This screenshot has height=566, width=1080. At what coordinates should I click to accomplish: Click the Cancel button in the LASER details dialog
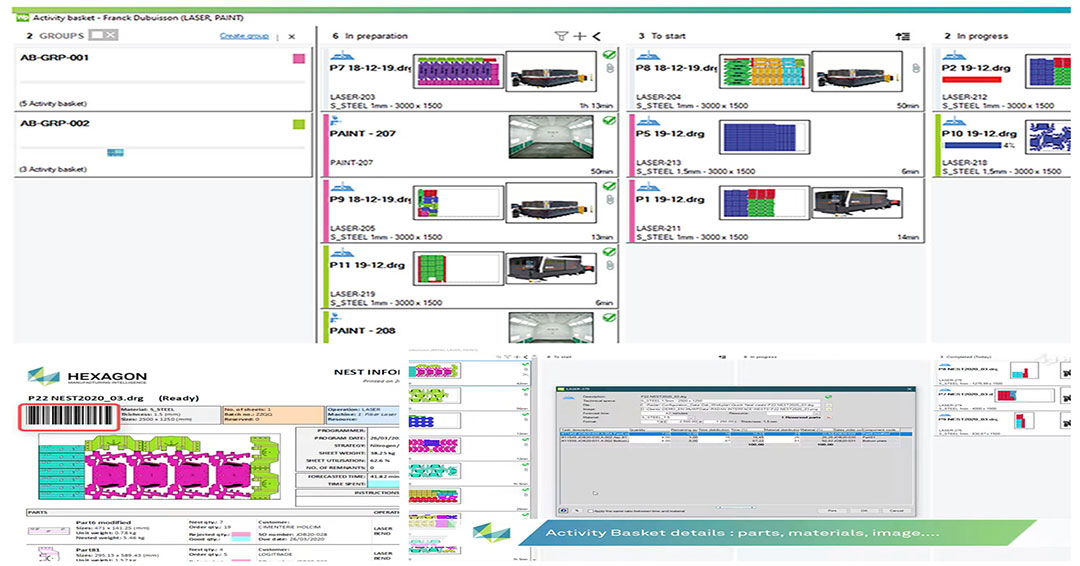896,511
